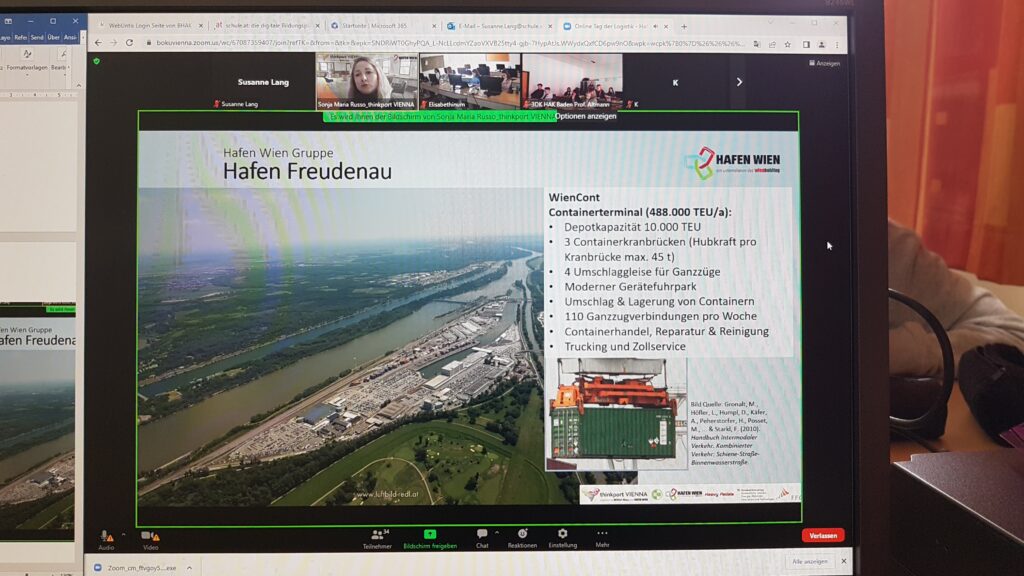Click the Zoom address bar URL
This screenshot has height=576, width=1024.
click(449, 44)
